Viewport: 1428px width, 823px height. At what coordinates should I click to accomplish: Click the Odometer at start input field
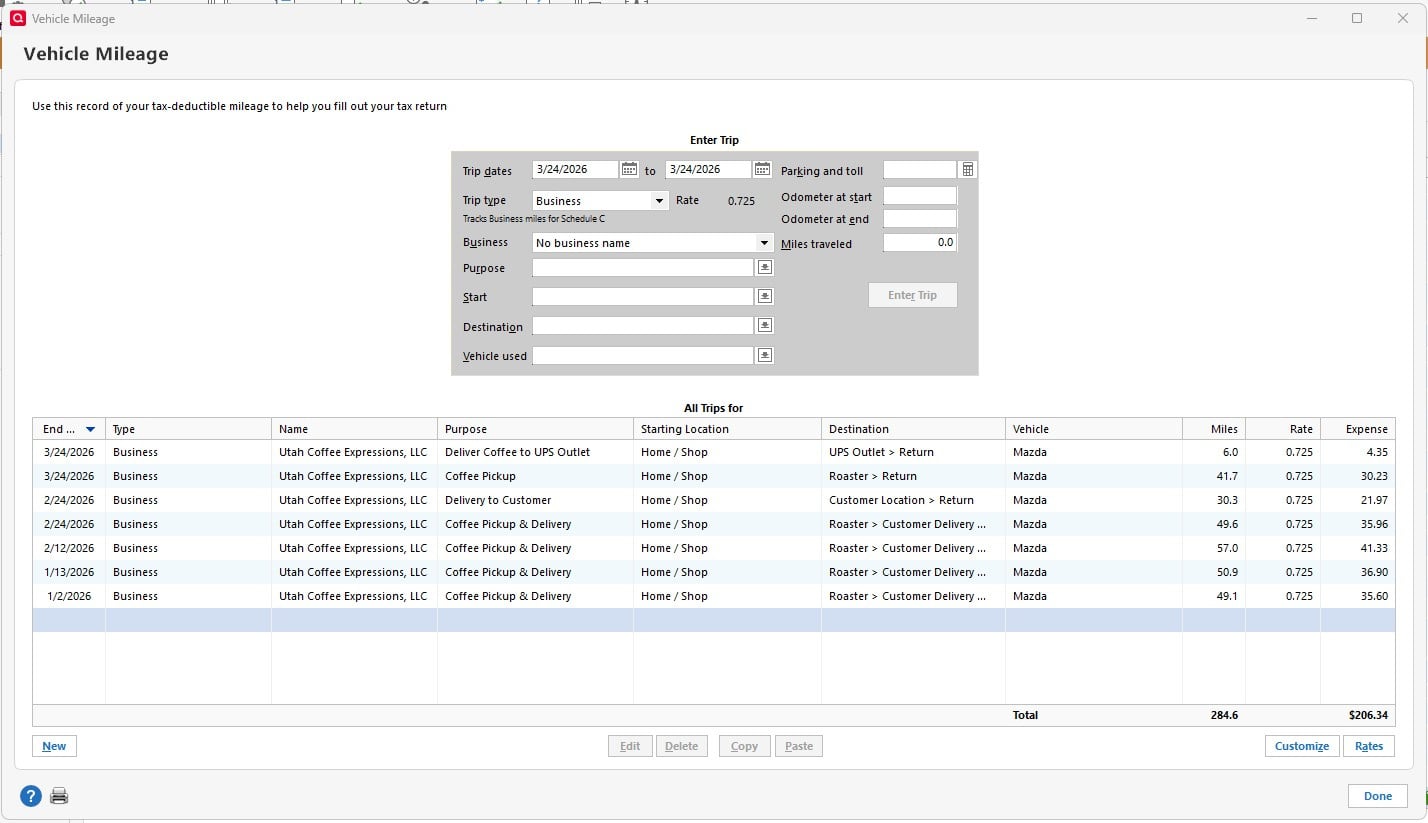click(919, 196)
